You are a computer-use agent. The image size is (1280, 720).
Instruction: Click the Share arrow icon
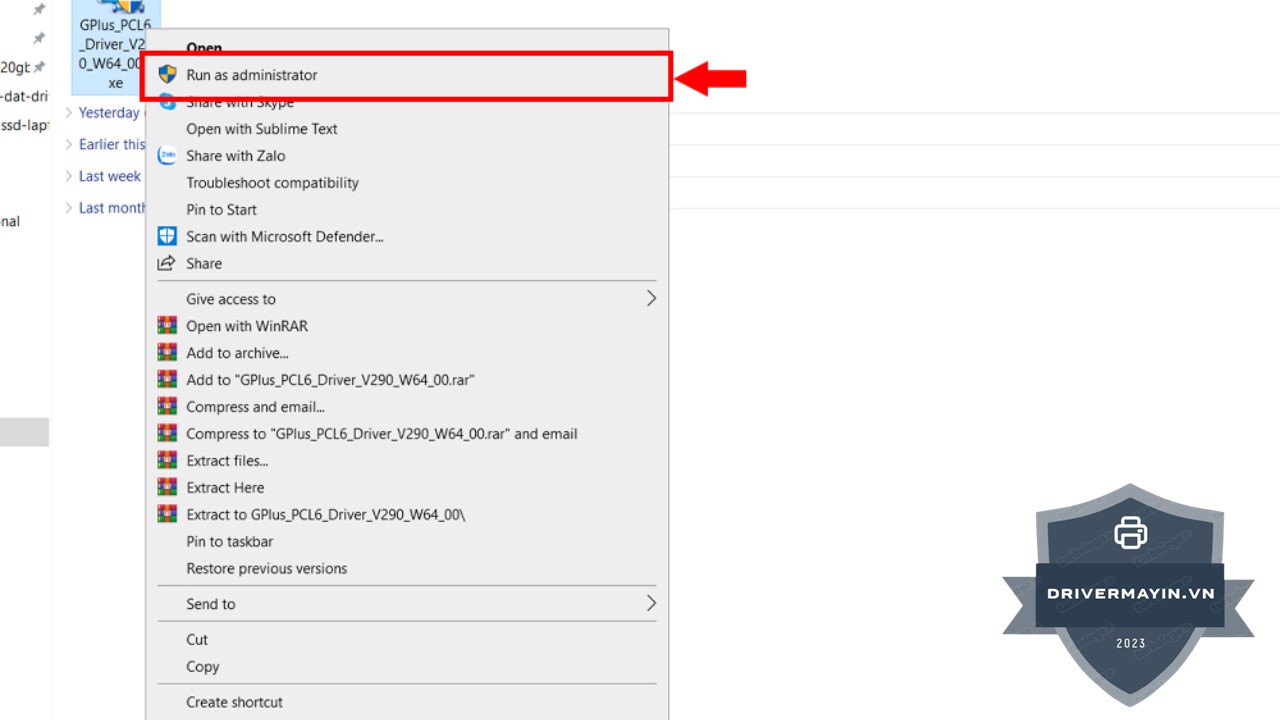click(167, 264)
